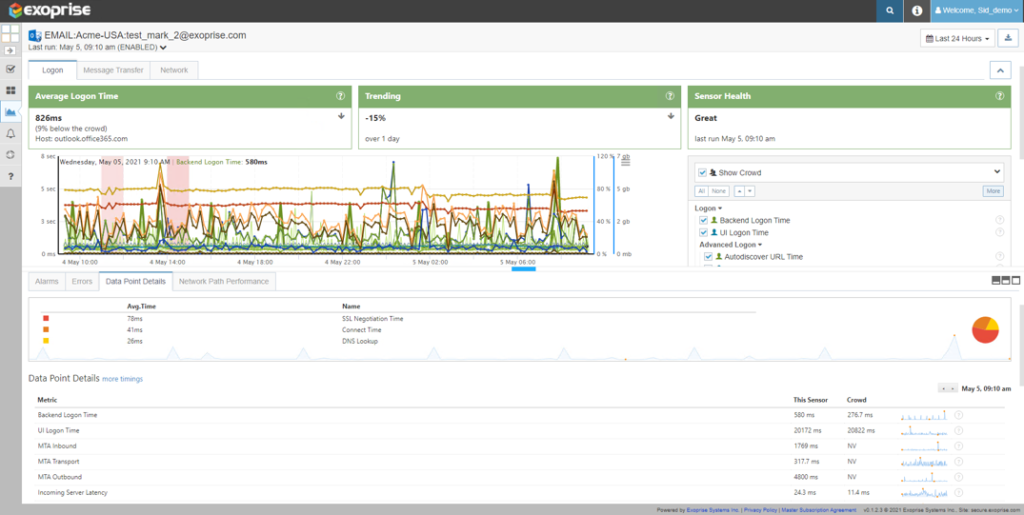Click the Exoprise logo

[x=50, y=10]
